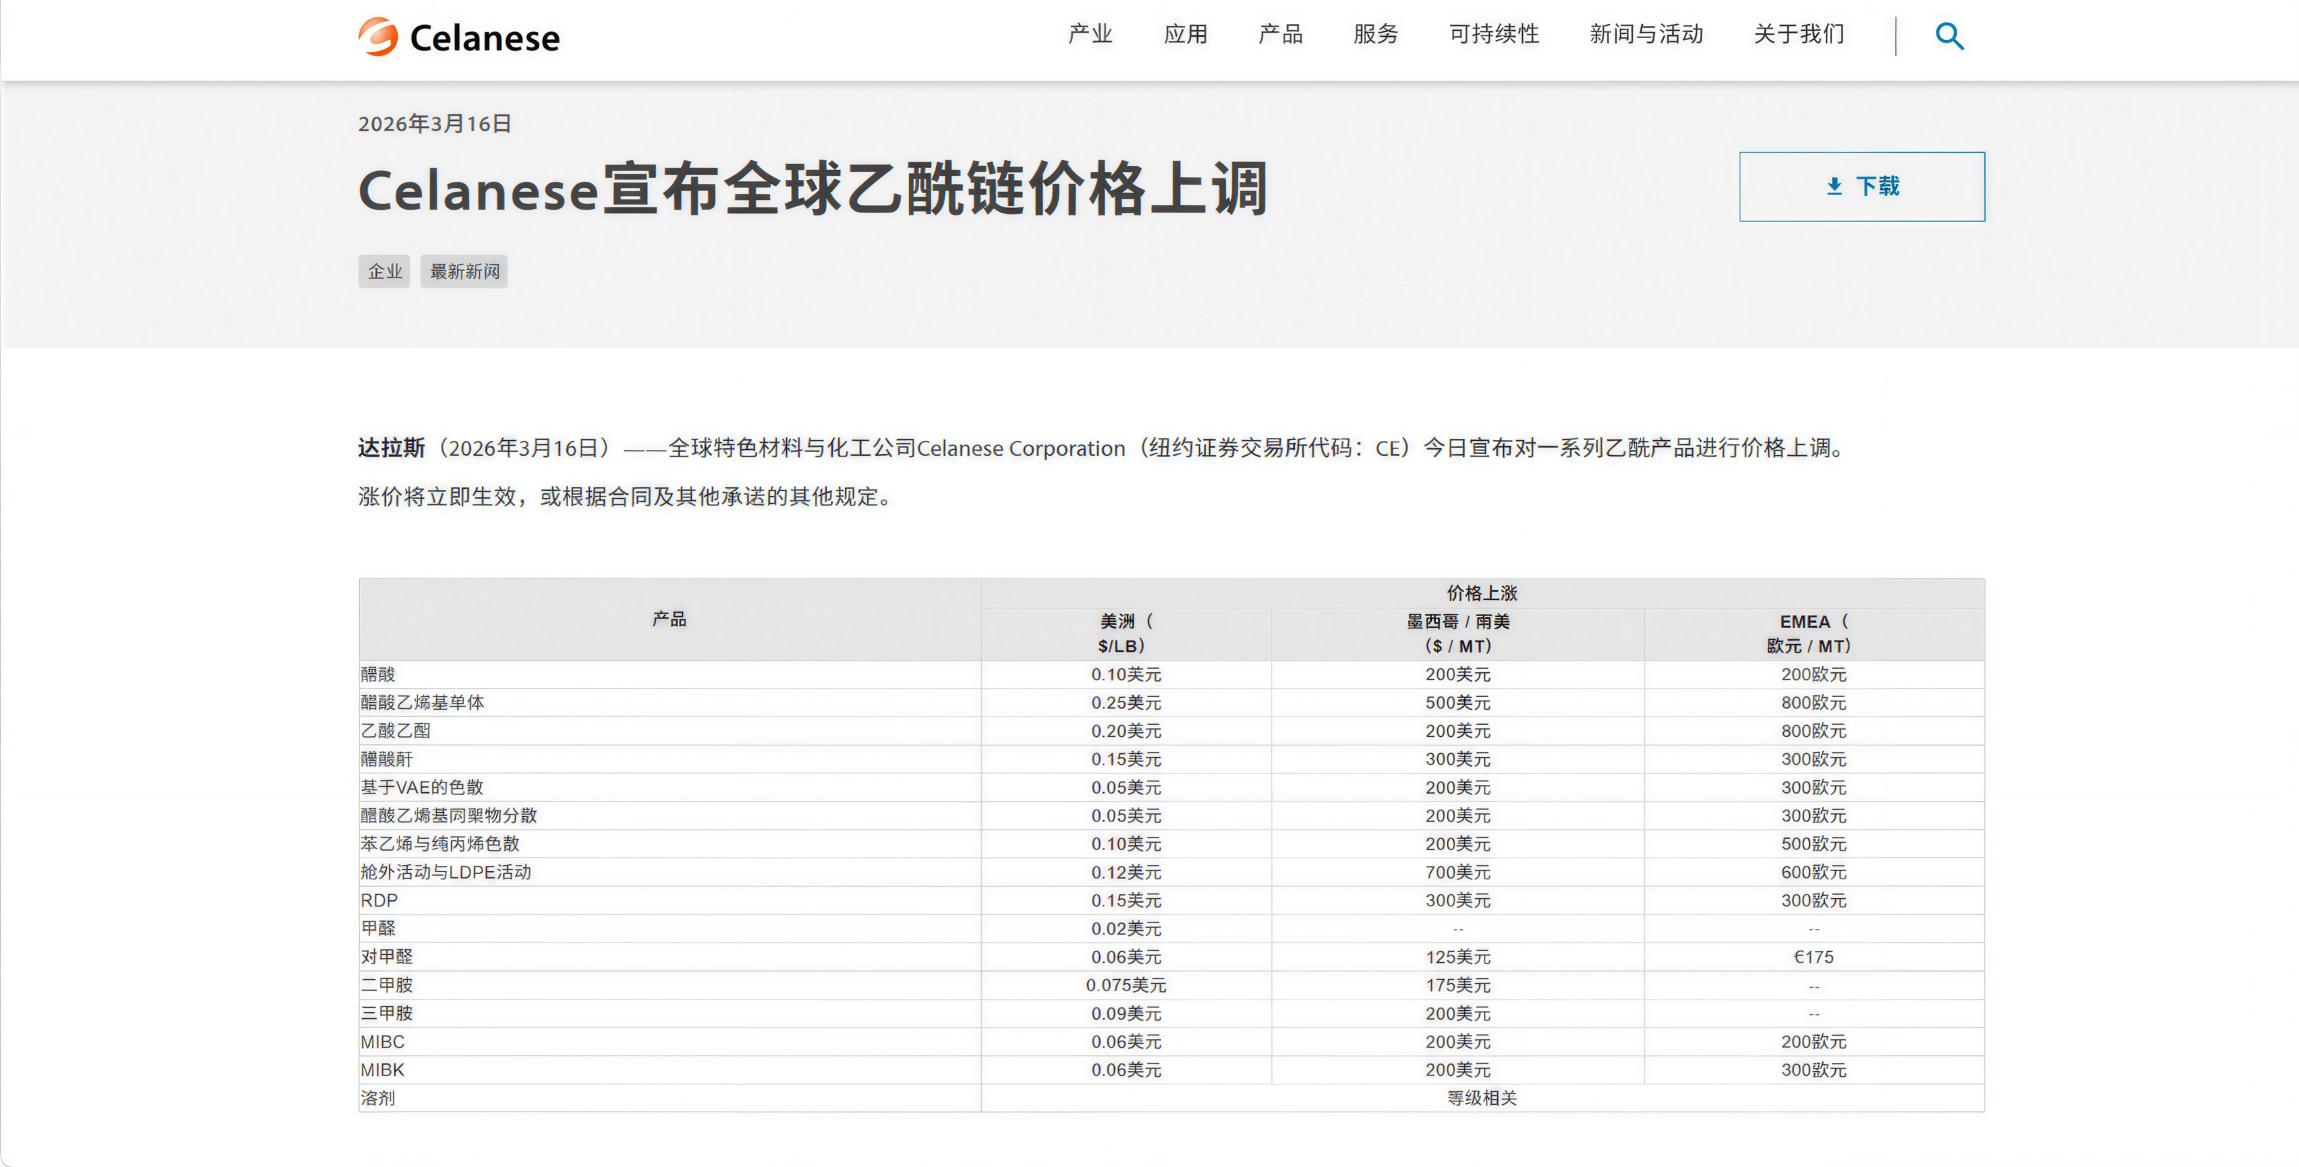This screenshot has height=1167, width=2299.
Task: Click the download arrow icon
Action: coord(1834,186)
